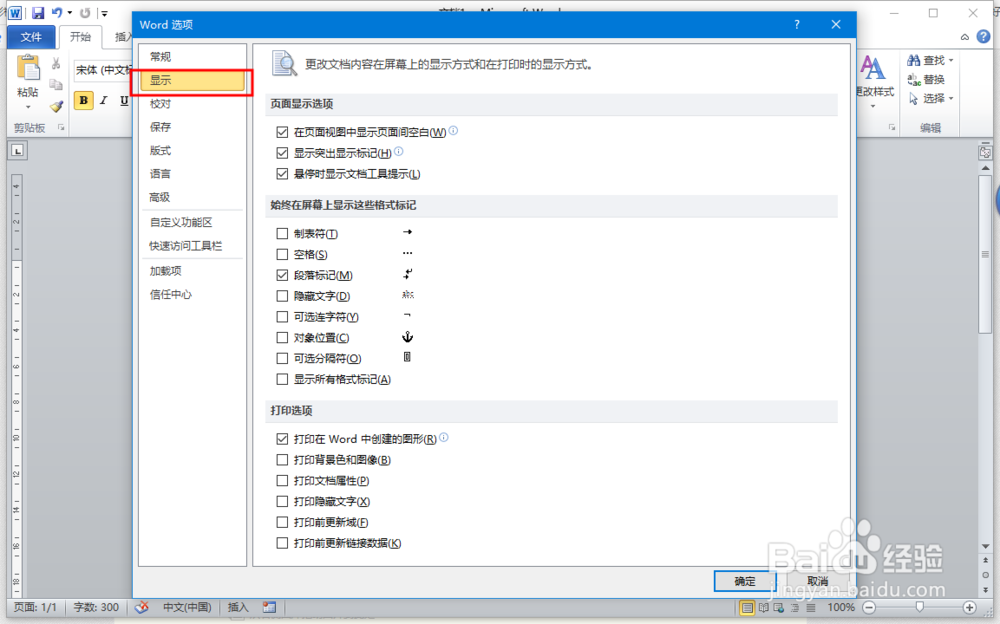Click the macro recording icon in status bar

(x=270, y=607)
